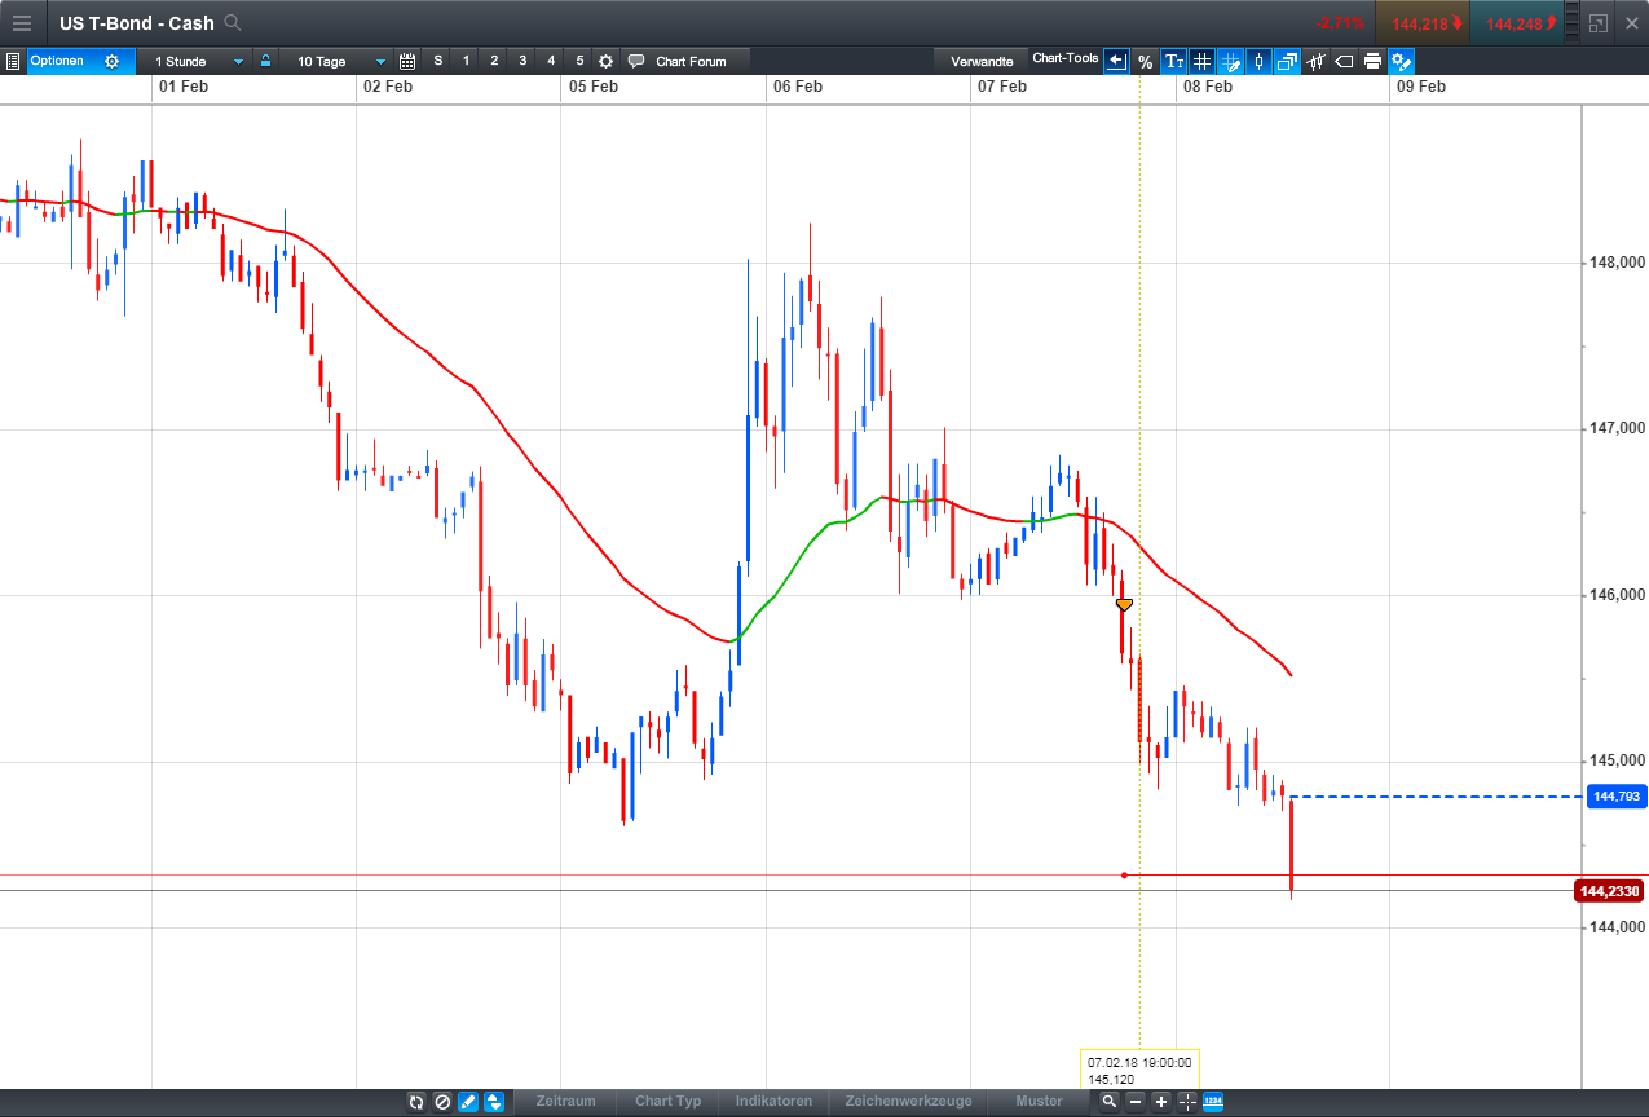Open the 1 Stunde timeframe dropdown
1649x1117 pixels.
tap(238, 61)
